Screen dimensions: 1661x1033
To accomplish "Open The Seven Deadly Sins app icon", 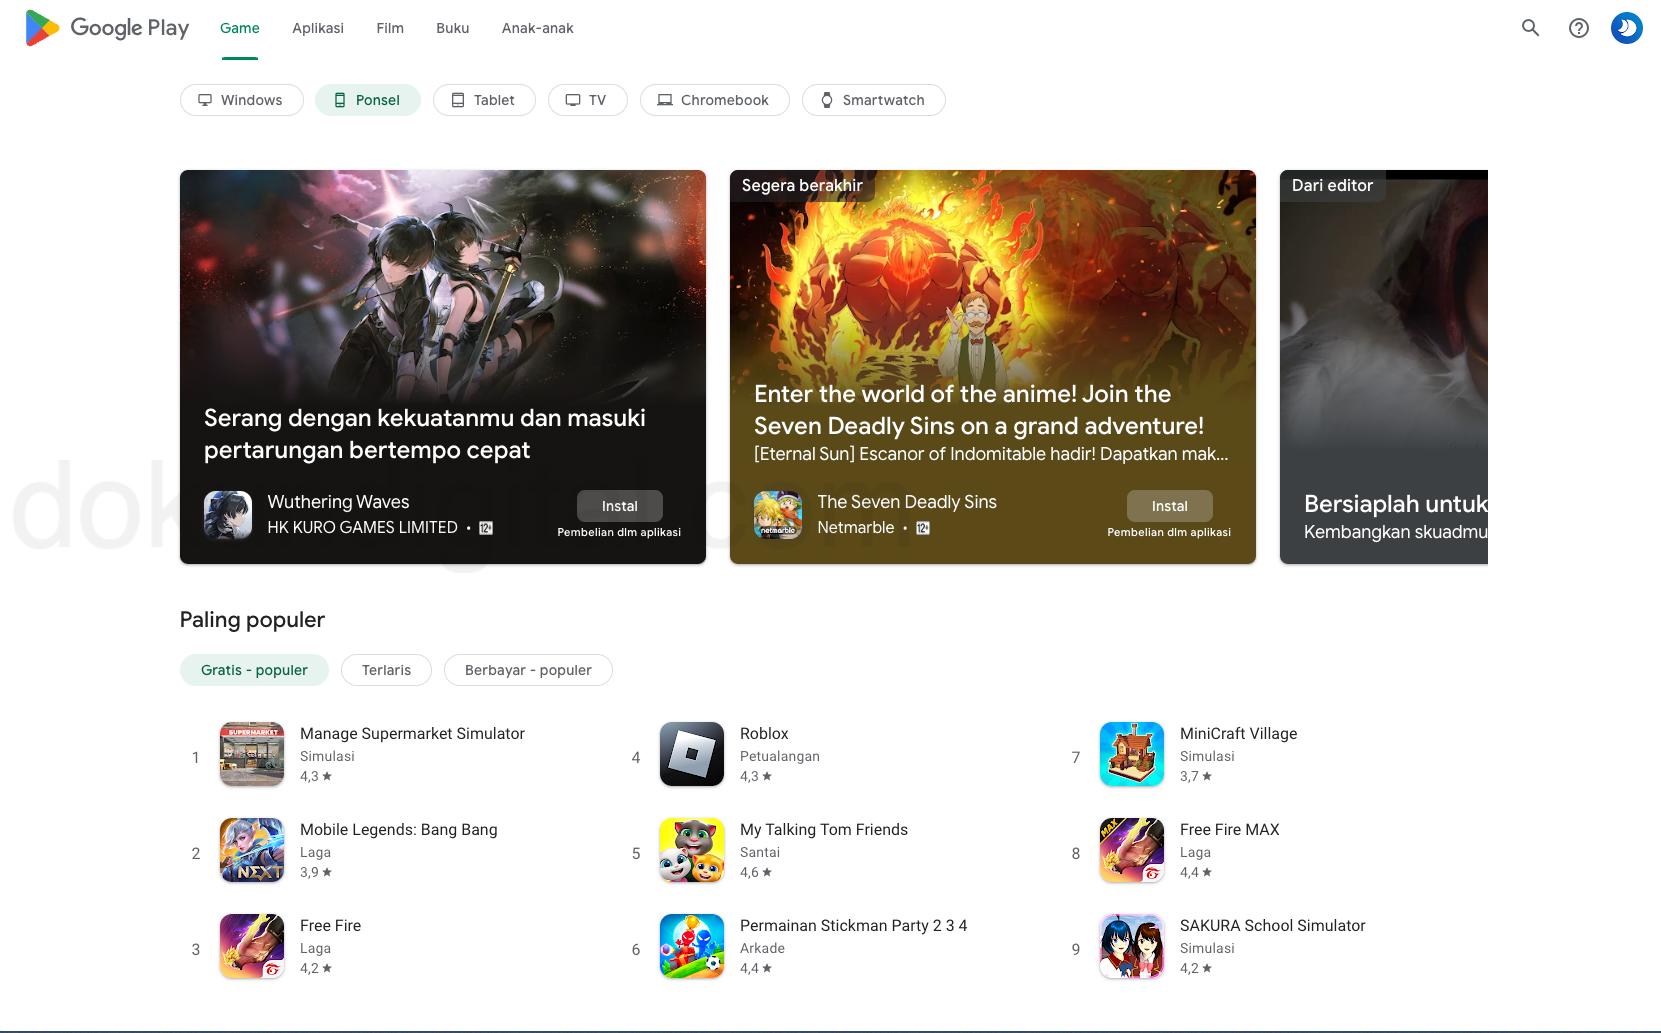I will pyautogui.click(x=778, y=515).
